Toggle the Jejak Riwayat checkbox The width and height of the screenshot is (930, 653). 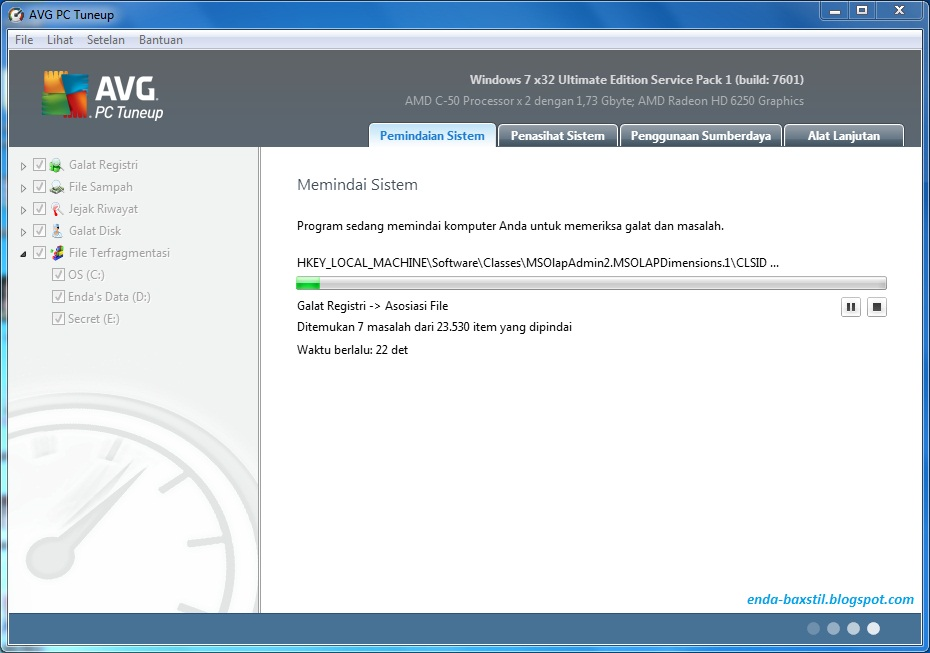[39, 209]
